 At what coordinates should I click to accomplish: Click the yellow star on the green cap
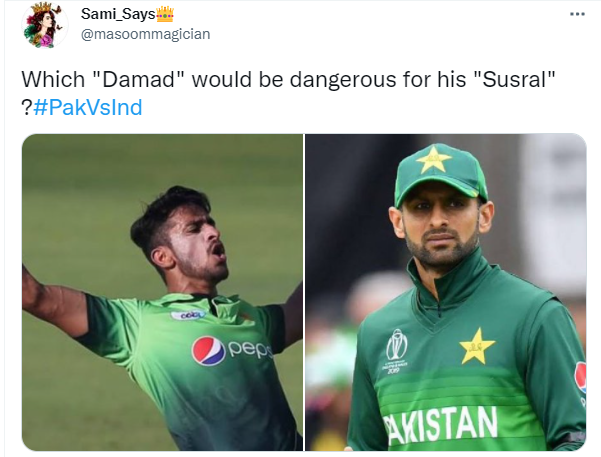pos(434,159)
